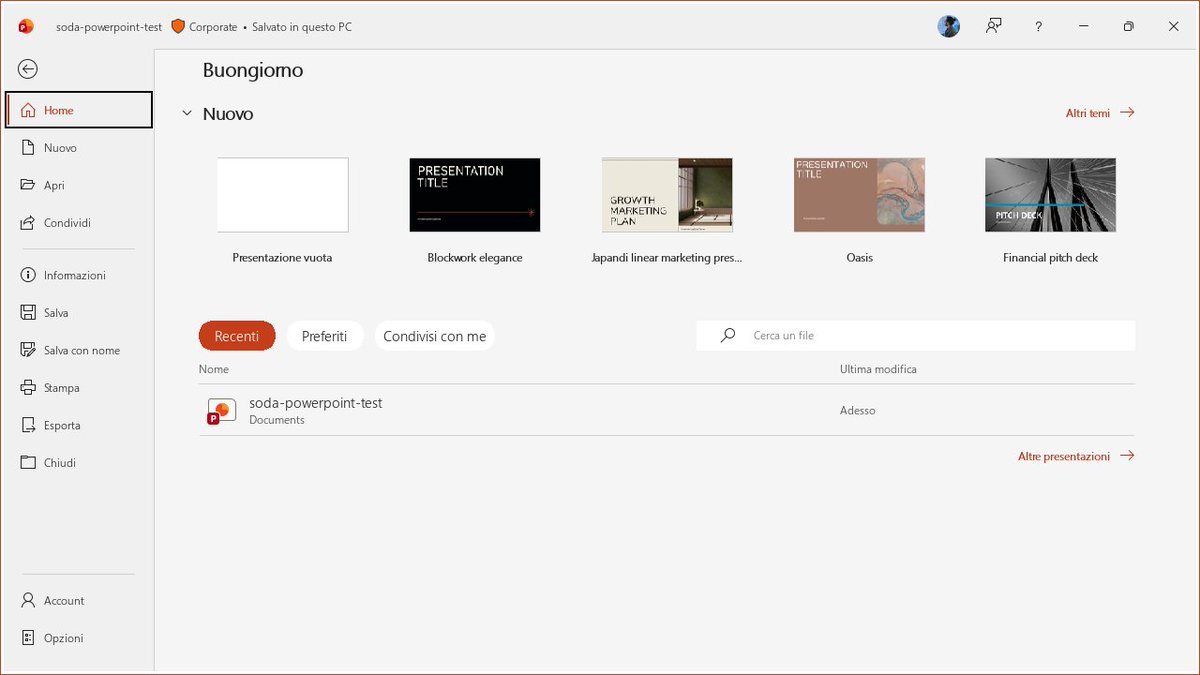Open Help with the question mark
1200x675 pixels.
tap(1039, 27)
